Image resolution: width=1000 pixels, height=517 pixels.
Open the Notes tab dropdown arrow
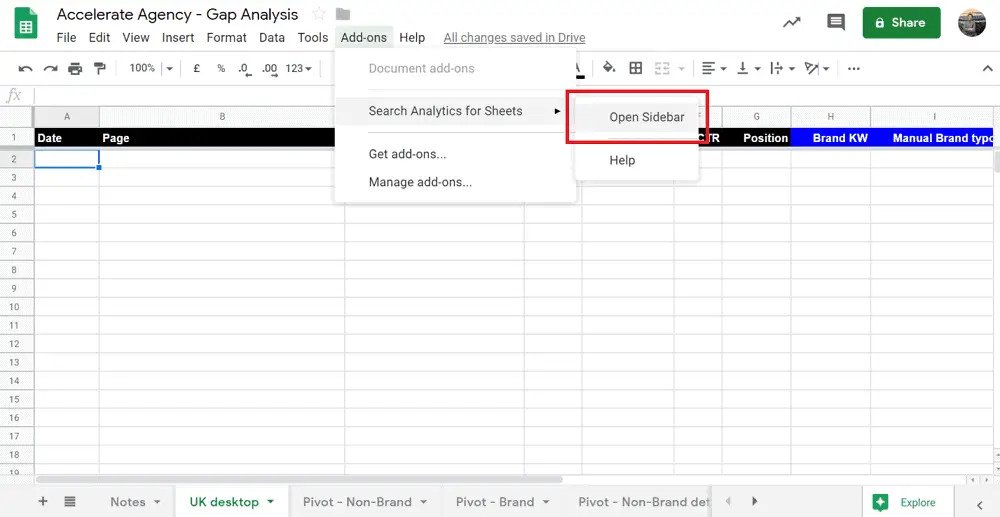point(157,502)
